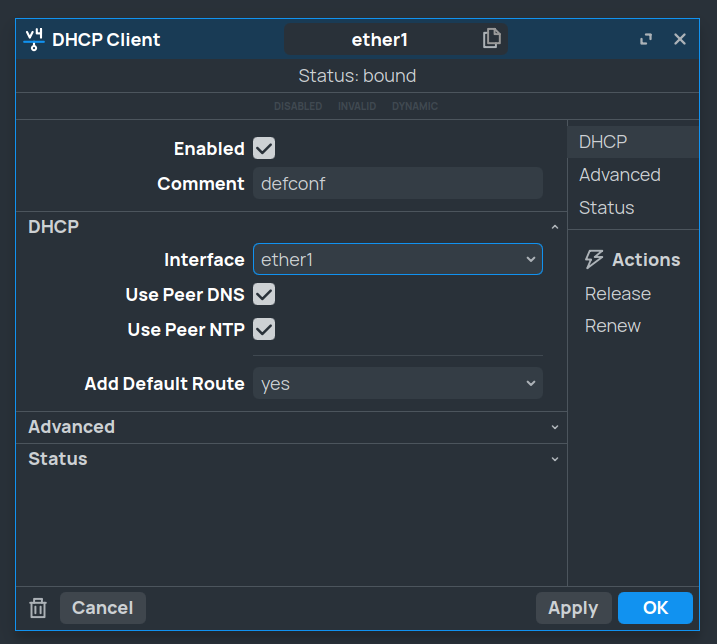717x644 pixels.
Task: Click the Status: bound text
Action: point(357,75)
